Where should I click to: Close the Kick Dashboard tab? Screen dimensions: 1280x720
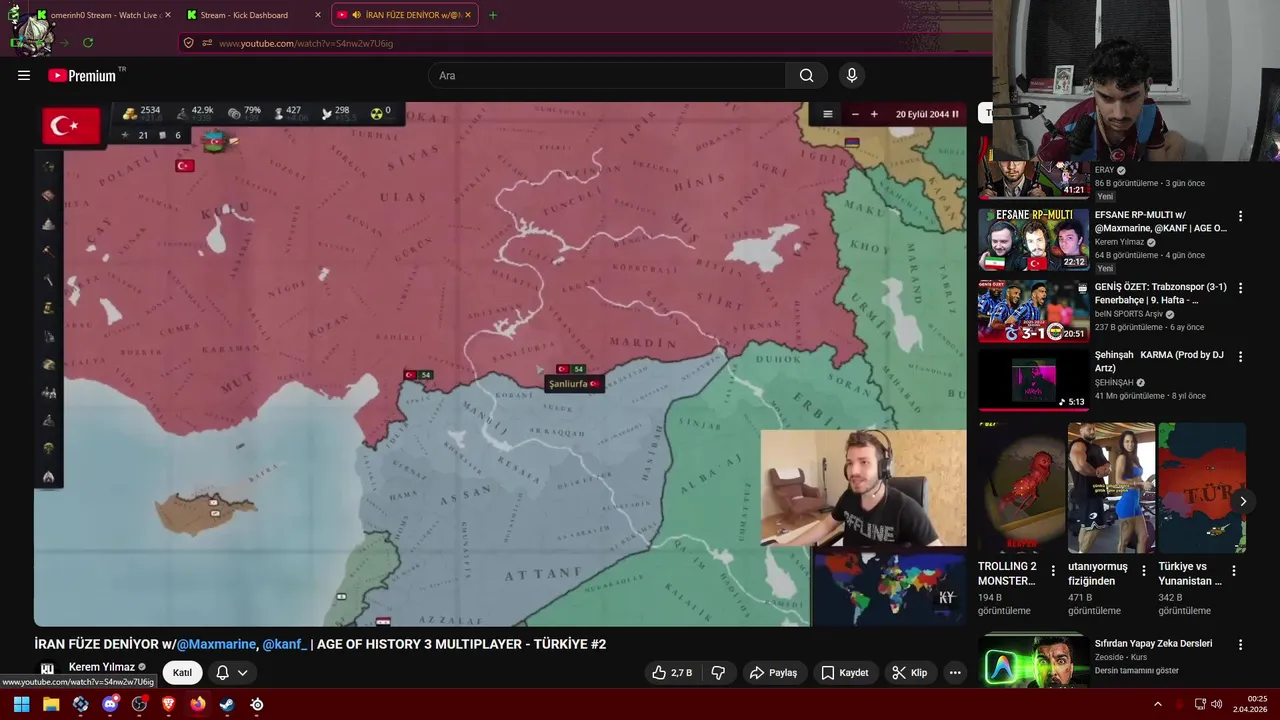tap(318, 15)
